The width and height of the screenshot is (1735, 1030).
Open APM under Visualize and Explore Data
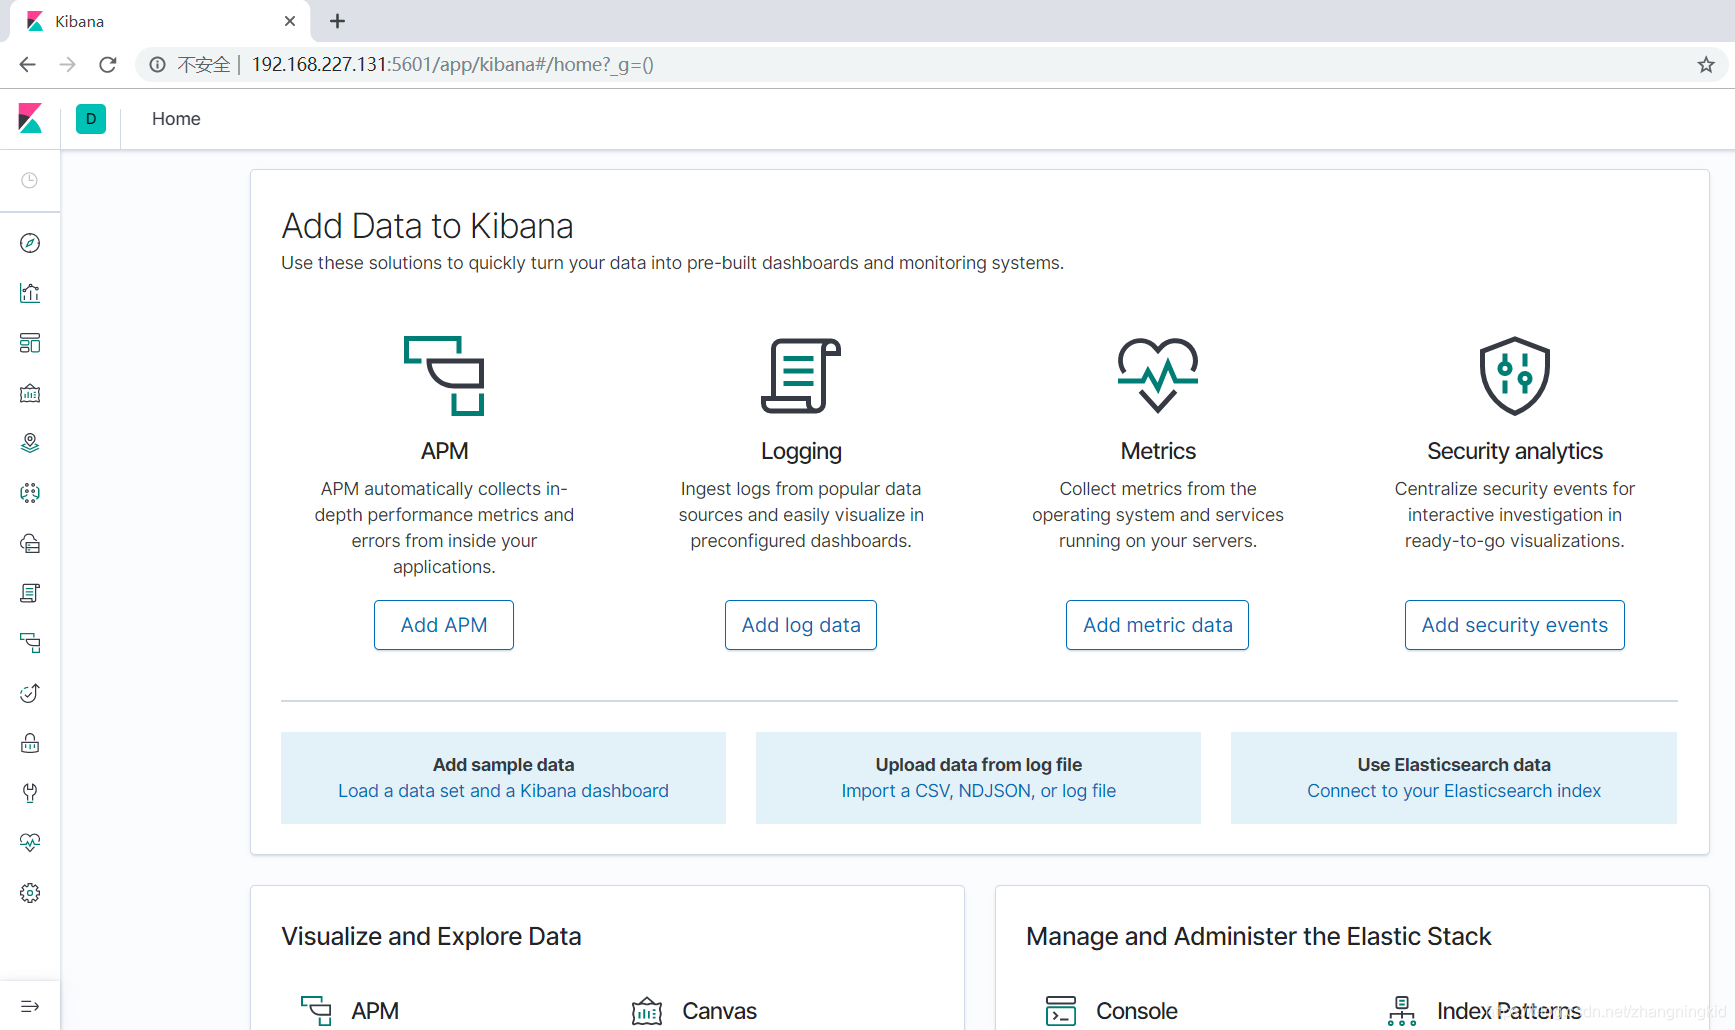(x=350, y=1011)
